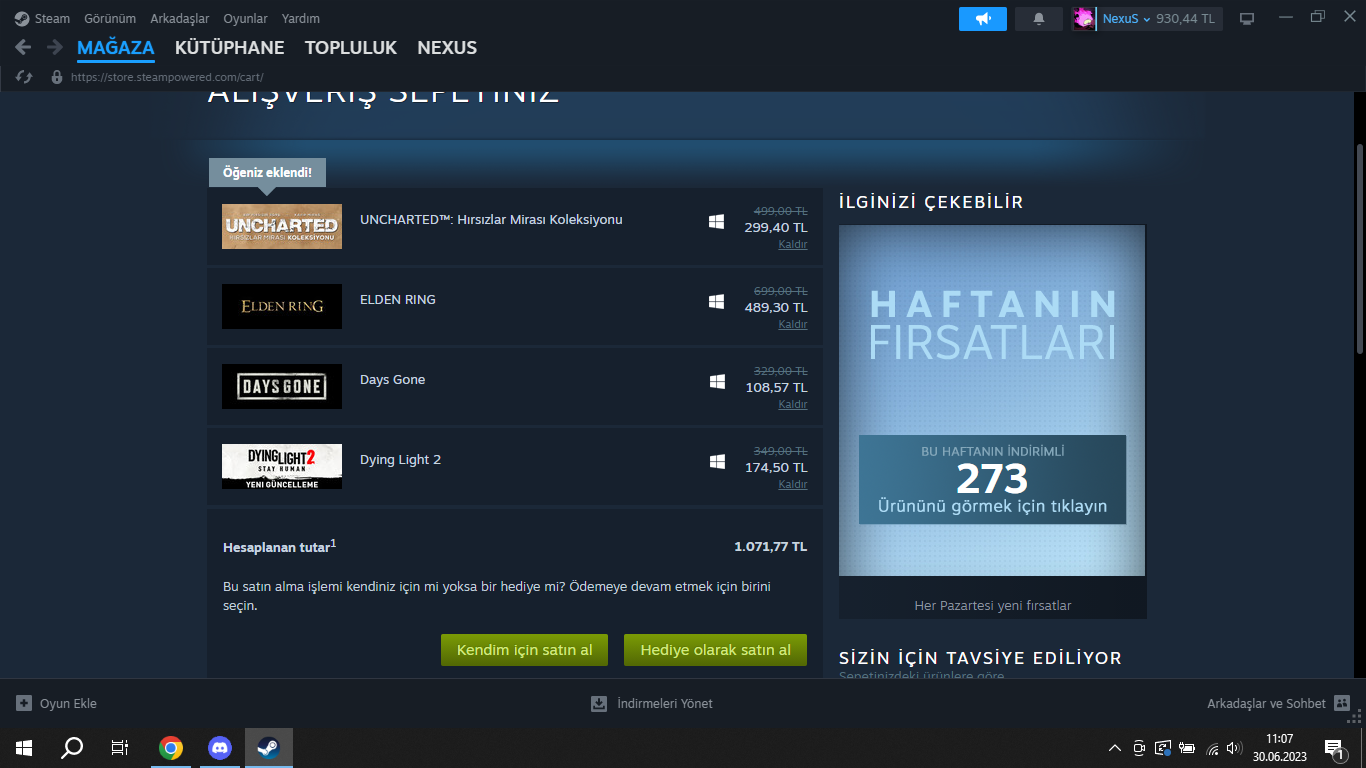Open the NEXUS profile tab
The width and height of the screenshot is (1366, 768).
[447, 48]
